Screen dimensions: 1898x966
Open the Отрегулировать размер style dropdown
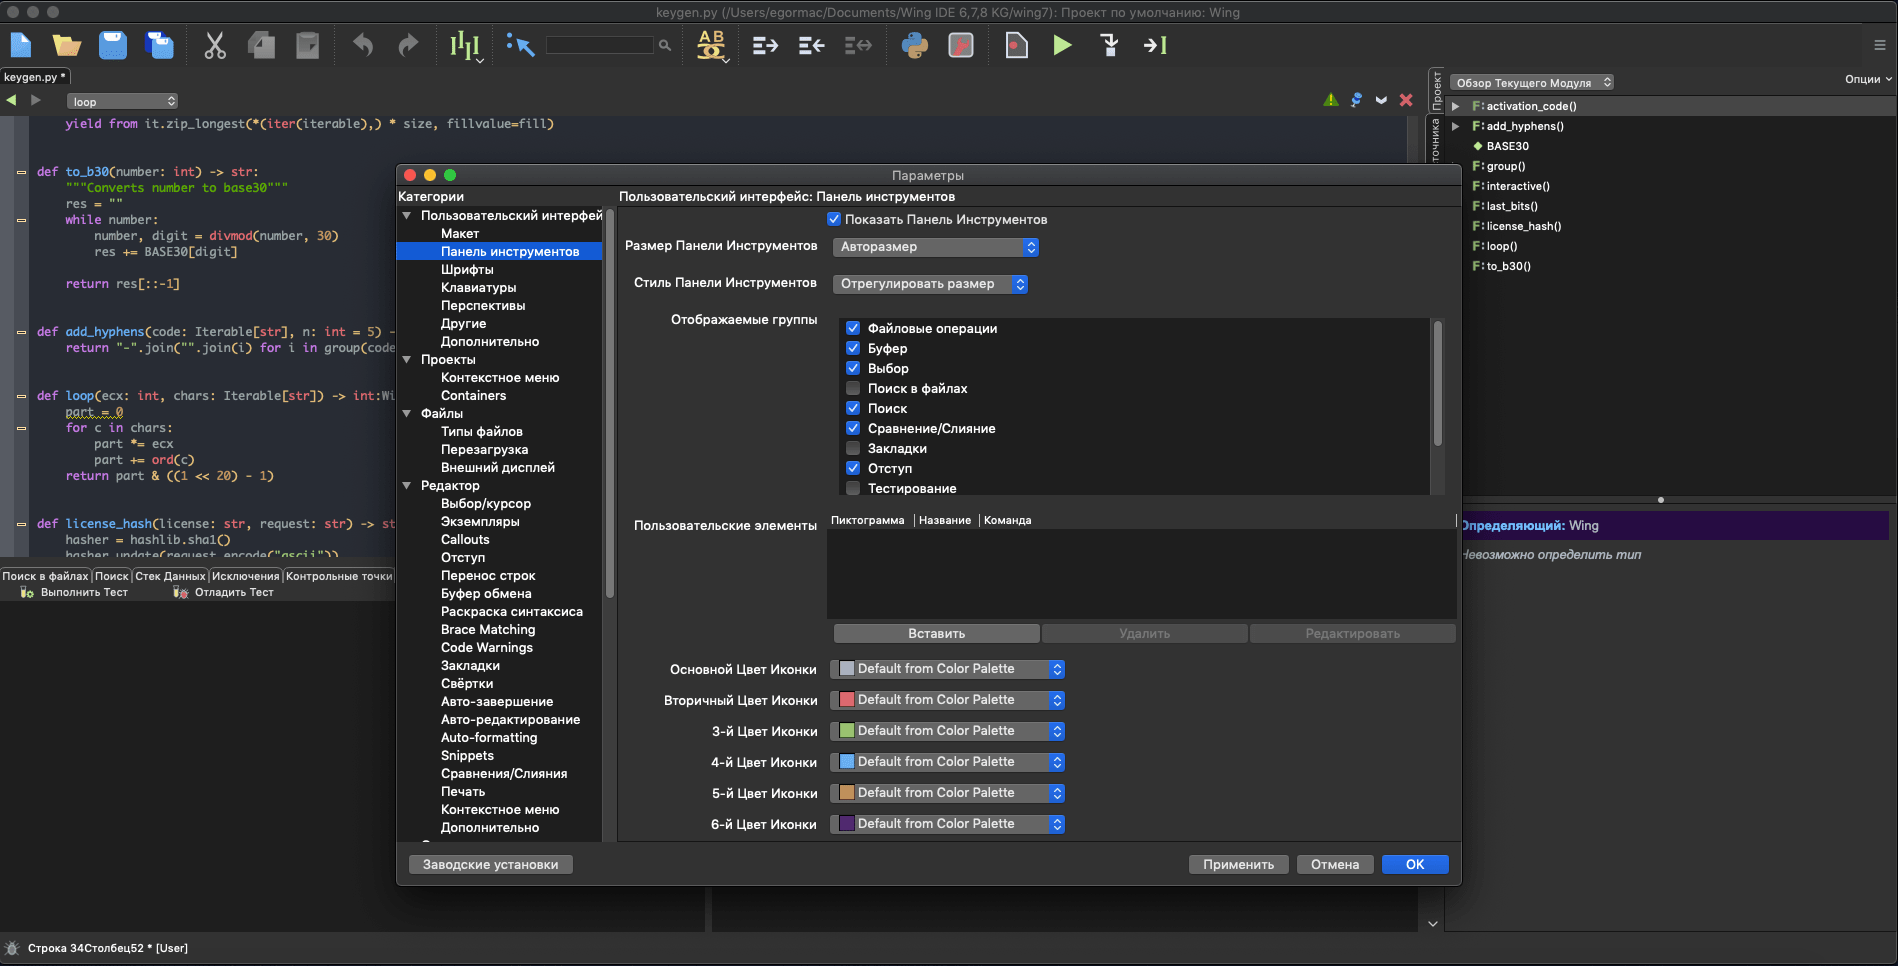point(930,284)
